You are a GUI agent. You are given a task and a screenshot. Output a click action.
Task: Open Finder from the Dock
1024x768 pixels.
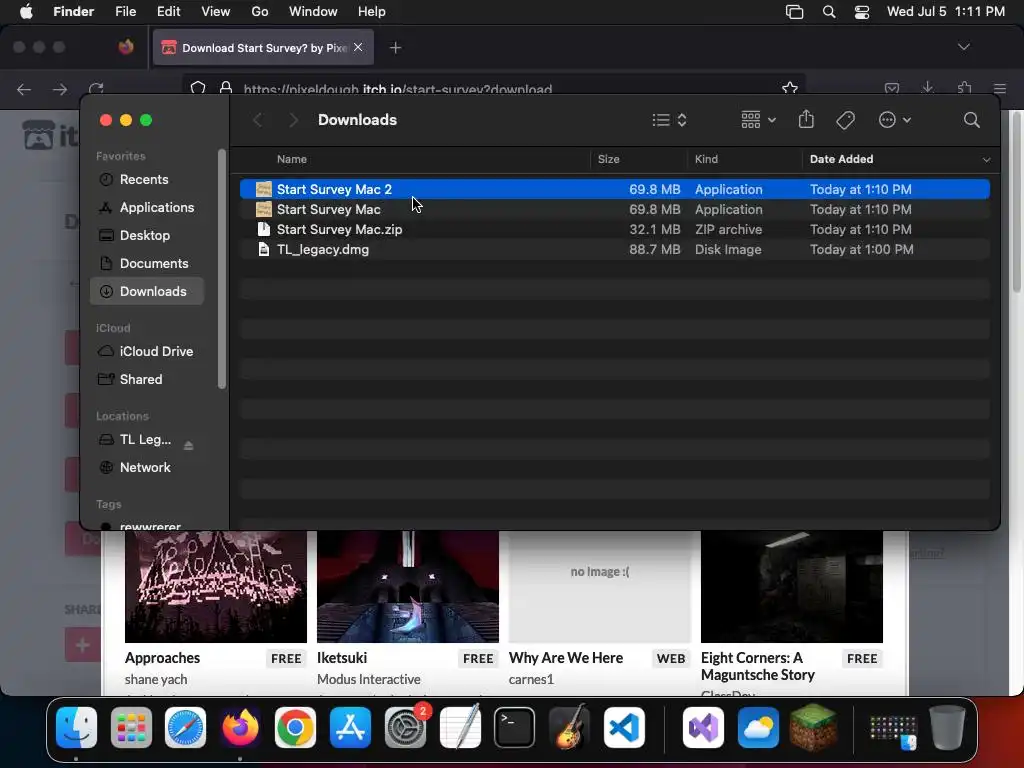point(76,727)
